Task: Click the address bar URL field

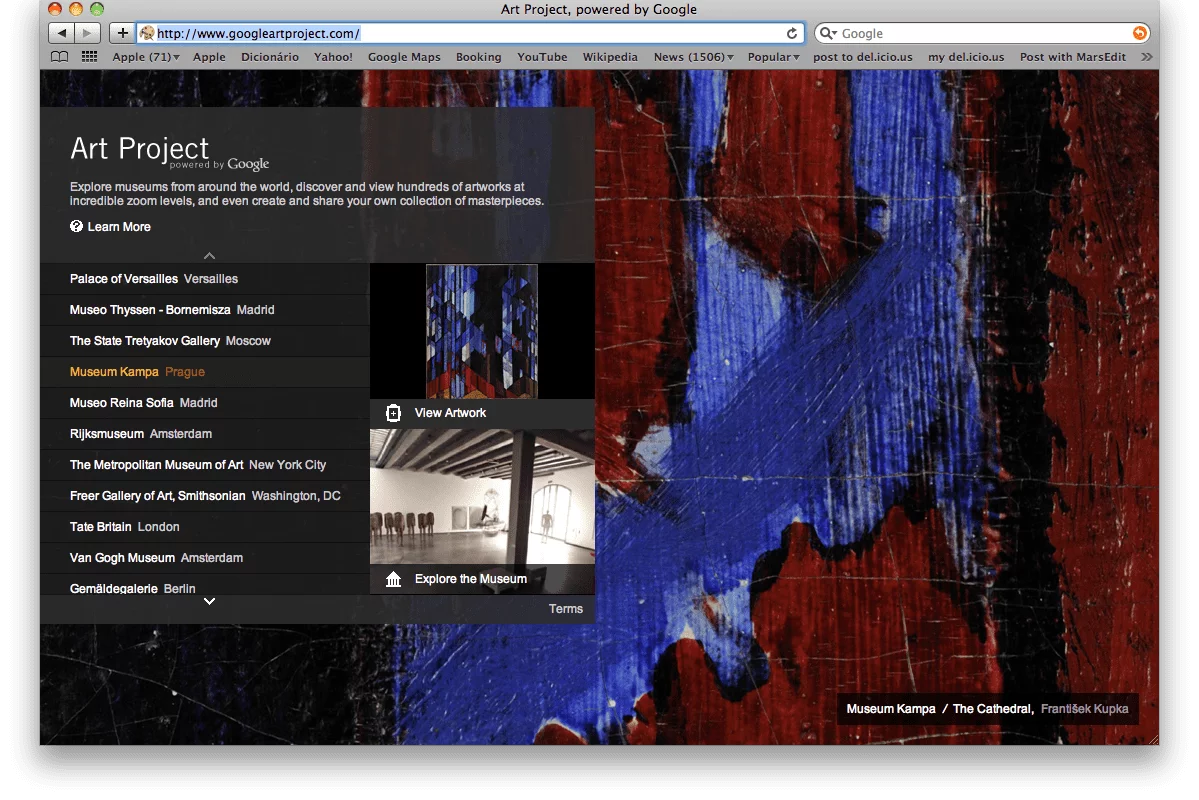Action: coord(470,33)
